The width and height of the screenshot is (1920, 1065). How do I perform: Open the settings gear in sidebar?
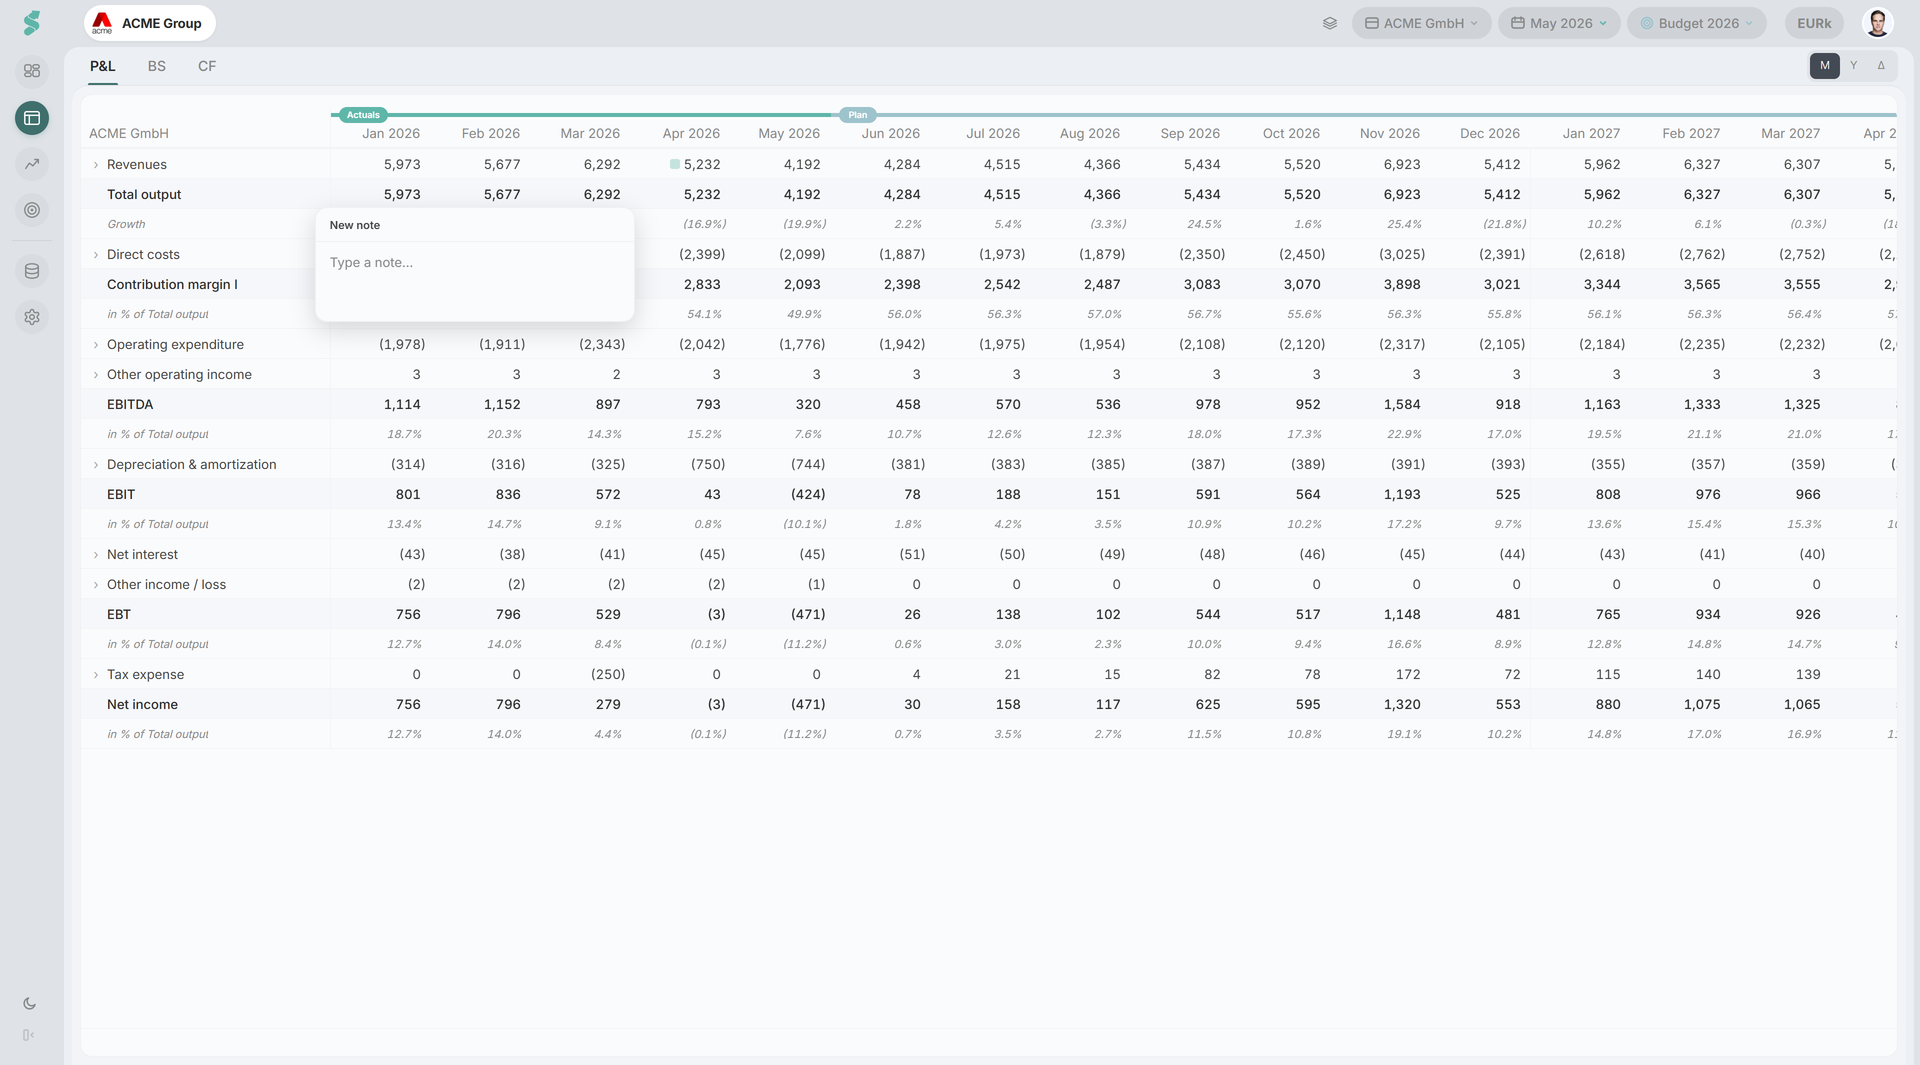click(32, 317)
